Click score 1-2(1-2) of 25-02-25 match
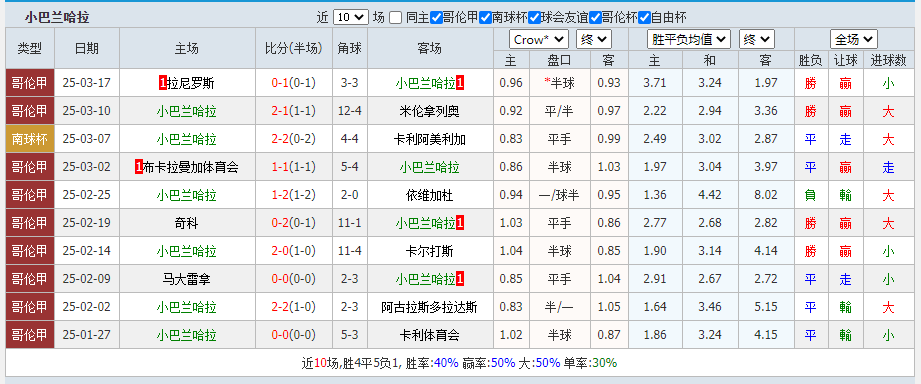 tap(294, 195)
